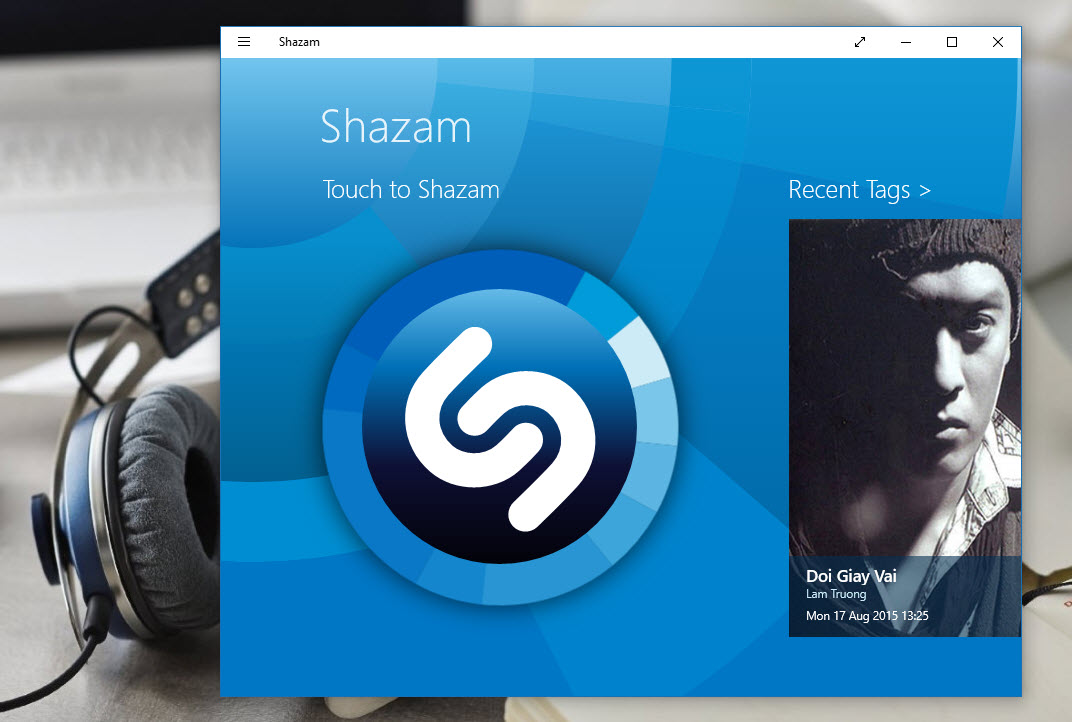Viewport: 1072px width, 722px height.
Task: Click the artist name Lam Truong
Action: [836, 594]
